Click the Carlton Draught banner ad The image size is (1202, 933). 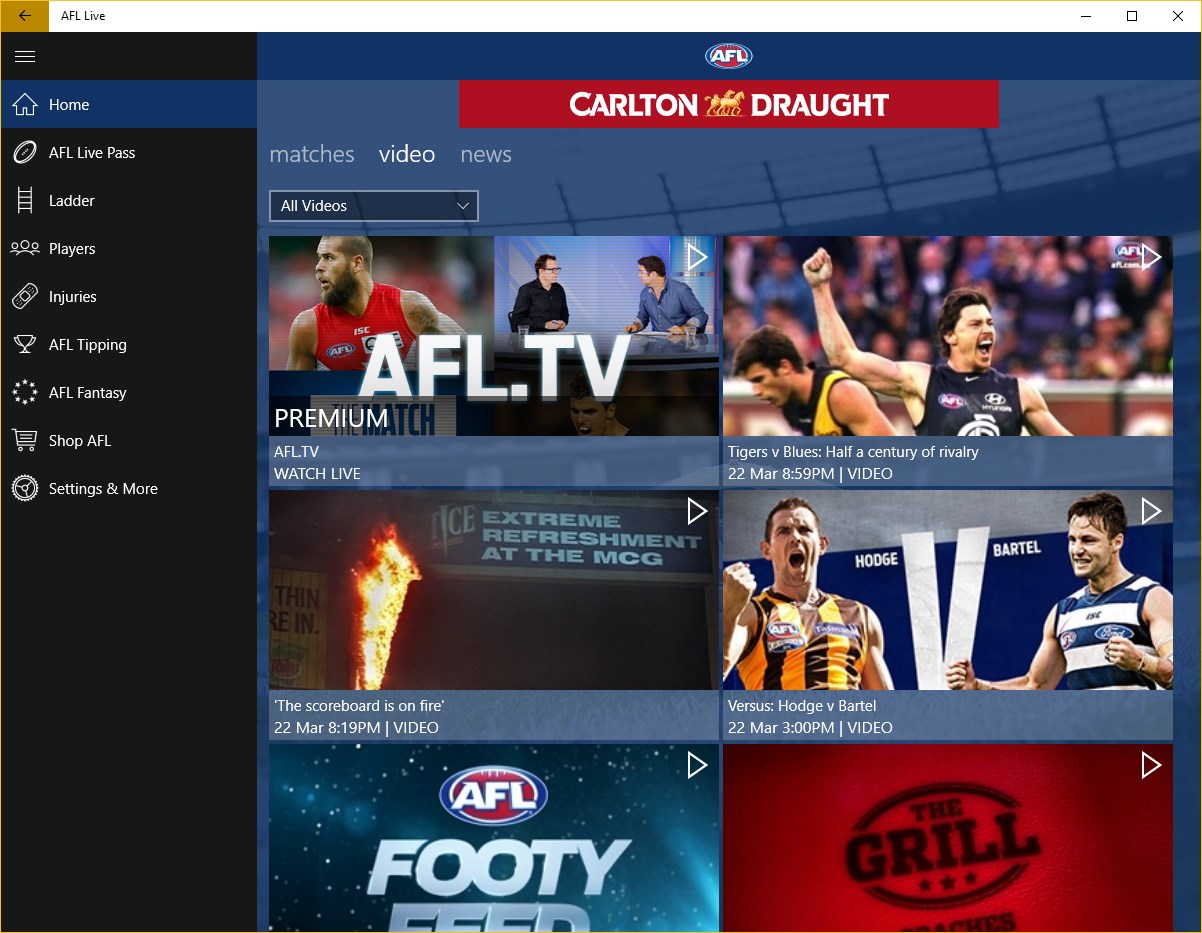coord(729,104)
